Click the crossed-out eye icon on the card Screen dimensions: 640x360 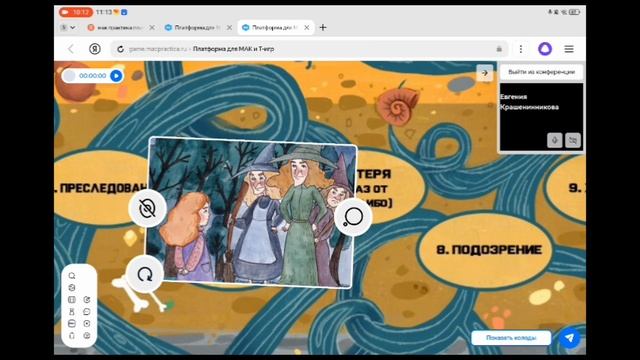click(147, 209)
